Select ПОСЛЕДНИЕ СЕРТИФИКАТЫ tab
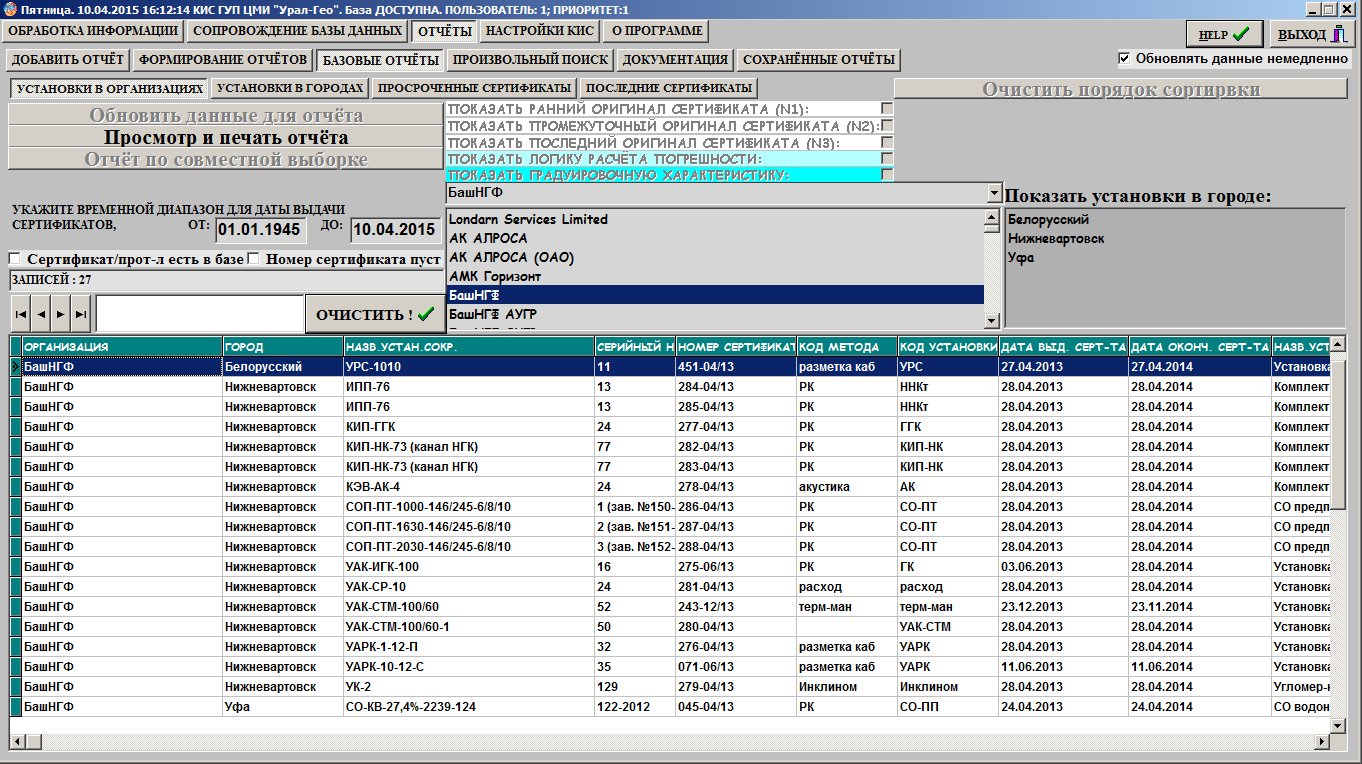The width and height of the screenshot is (1362, 764). pos(668,88)
